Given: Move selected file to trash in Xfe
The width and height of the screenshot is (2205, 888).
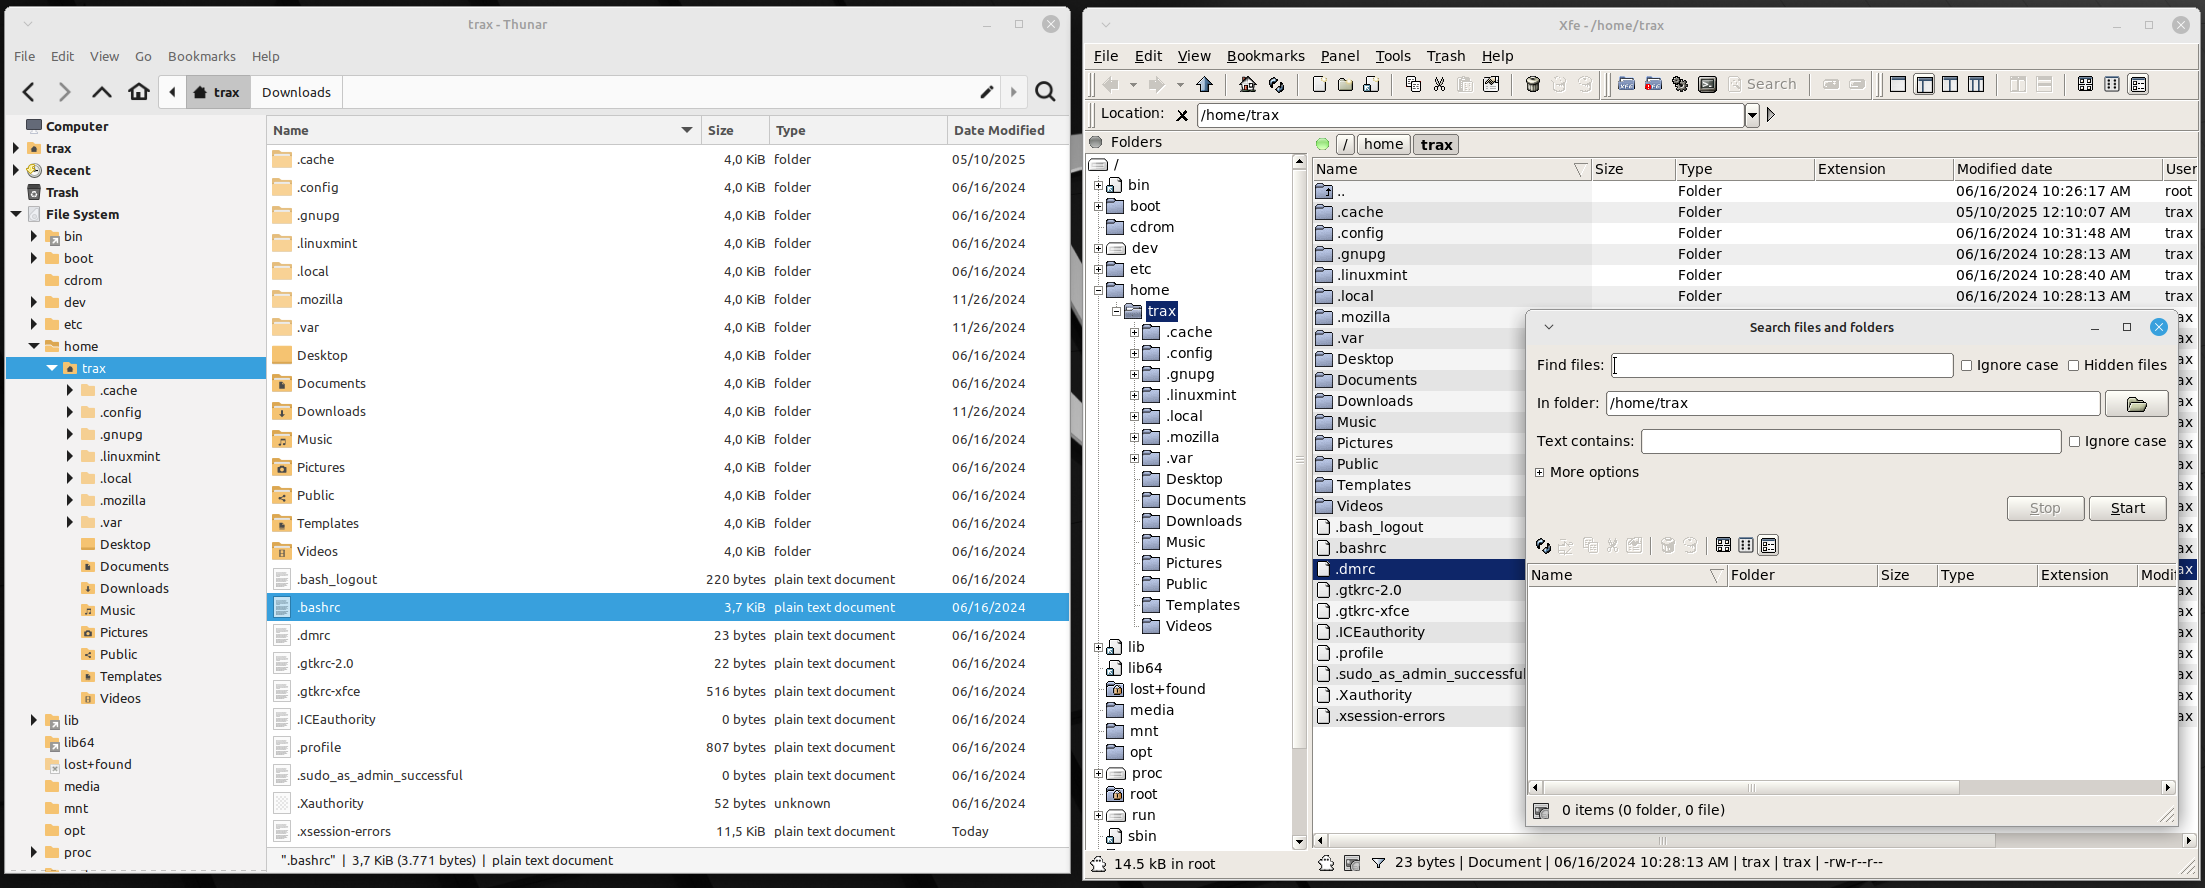Looking at the screenshot, I should (1532, 85).
